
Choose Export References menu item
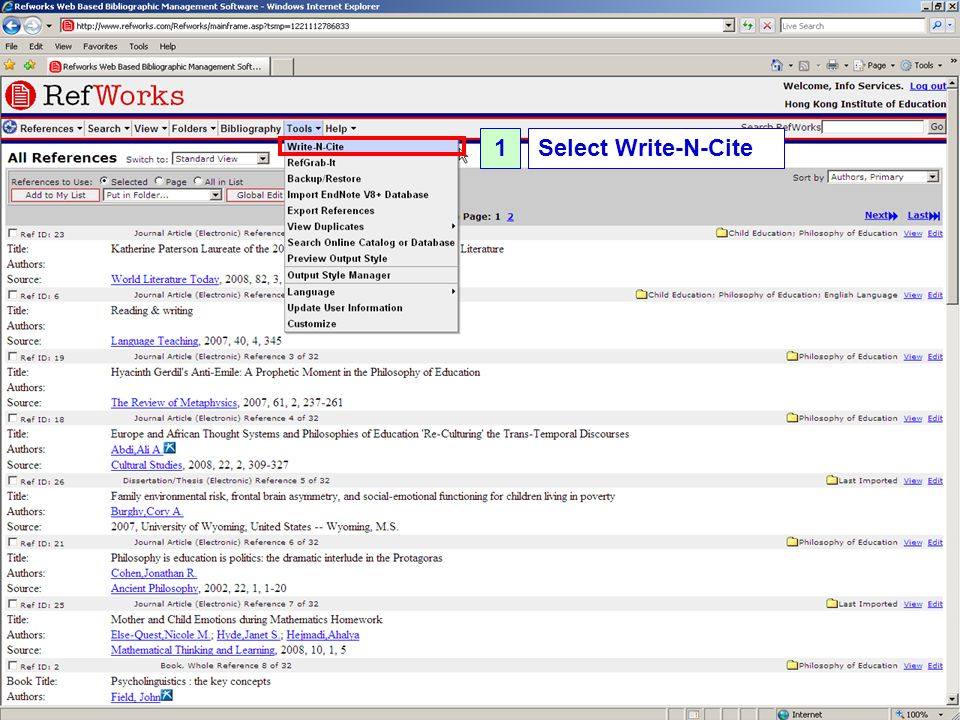(372, 211)
